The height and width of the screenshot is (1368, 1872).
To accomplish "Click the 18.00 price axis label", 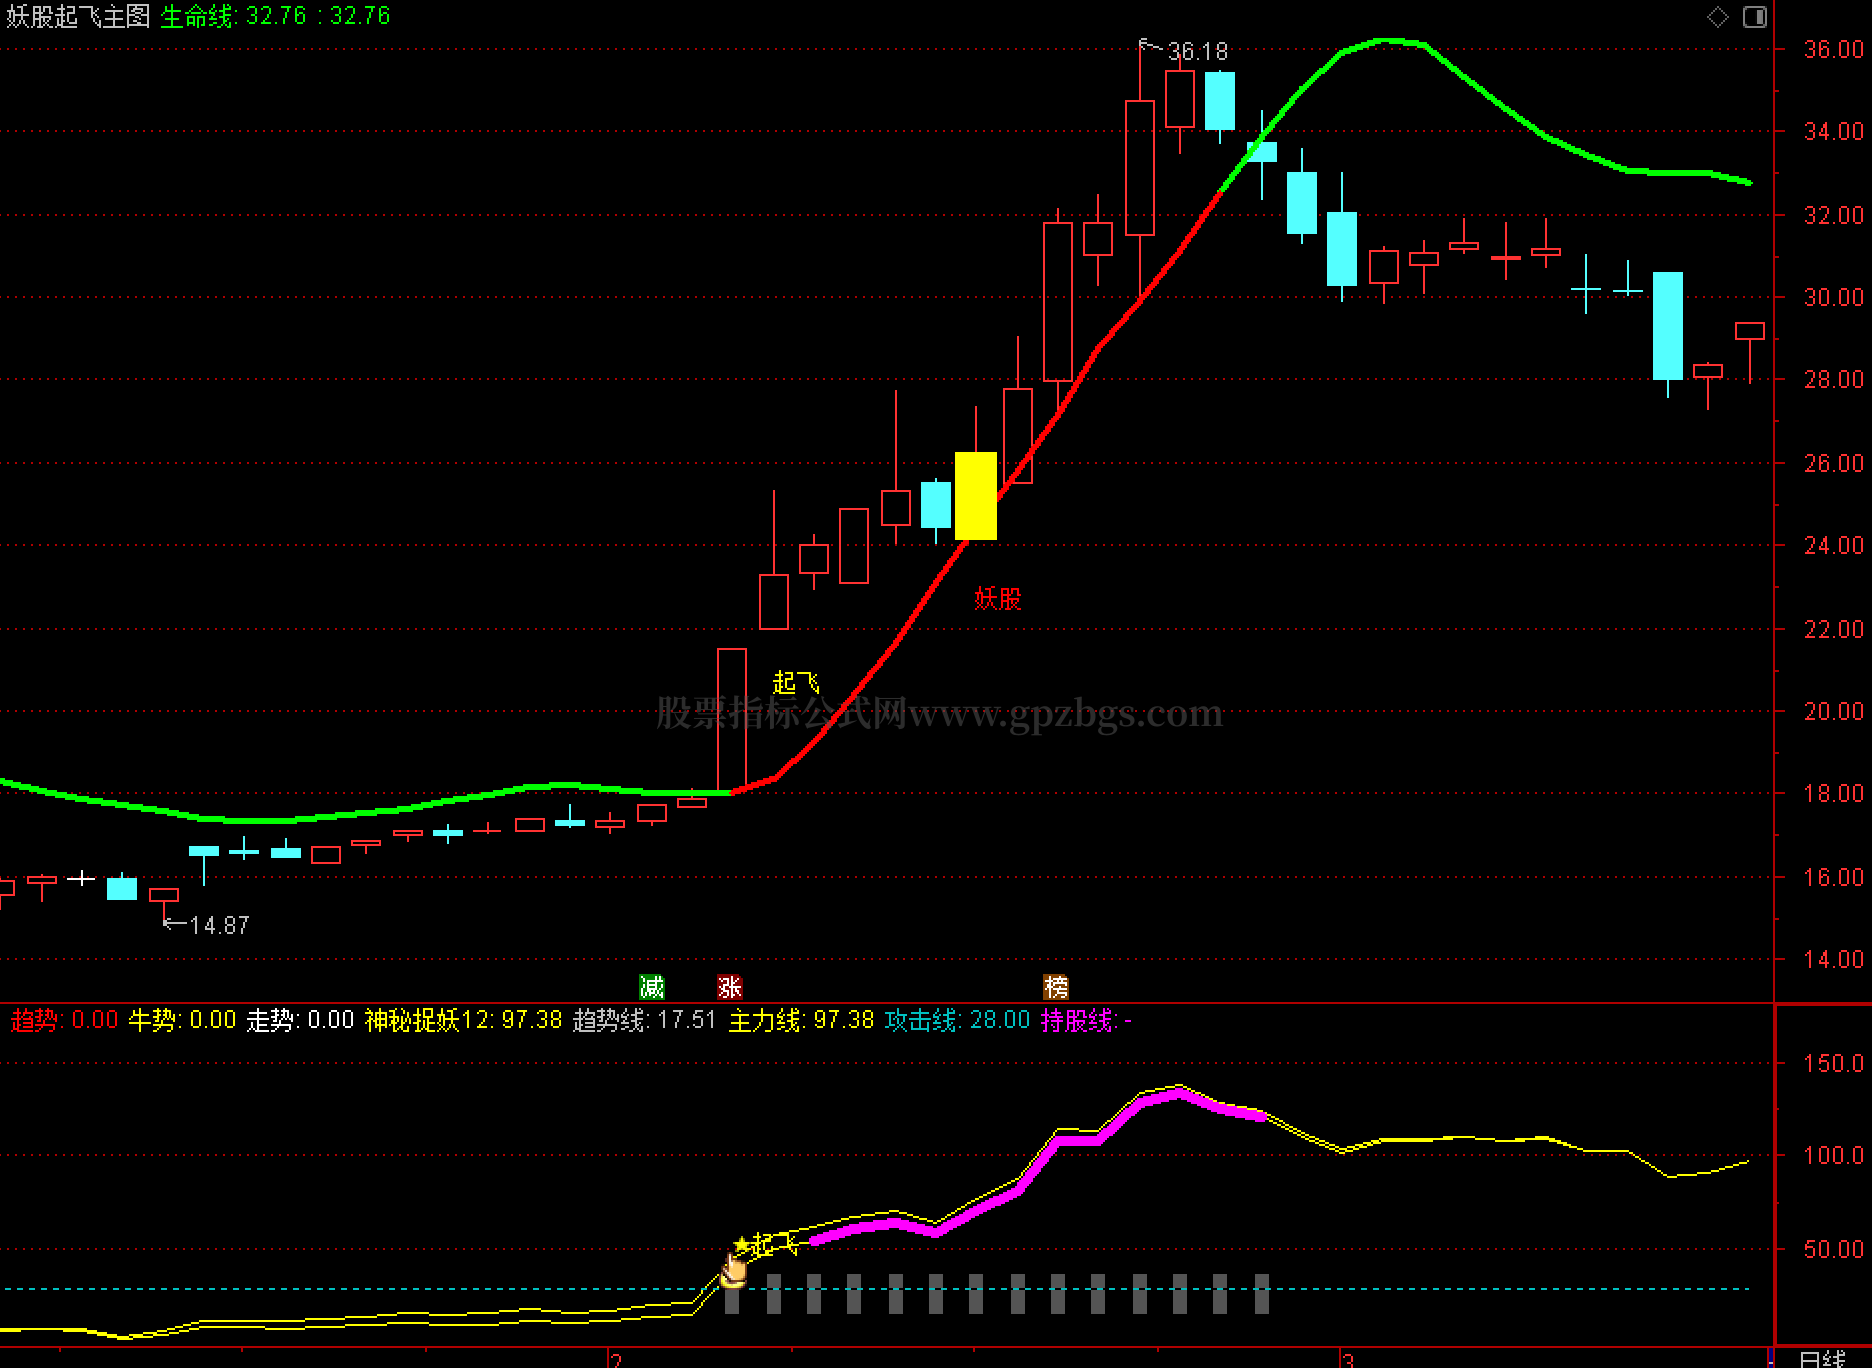I will pos(1833,793).
